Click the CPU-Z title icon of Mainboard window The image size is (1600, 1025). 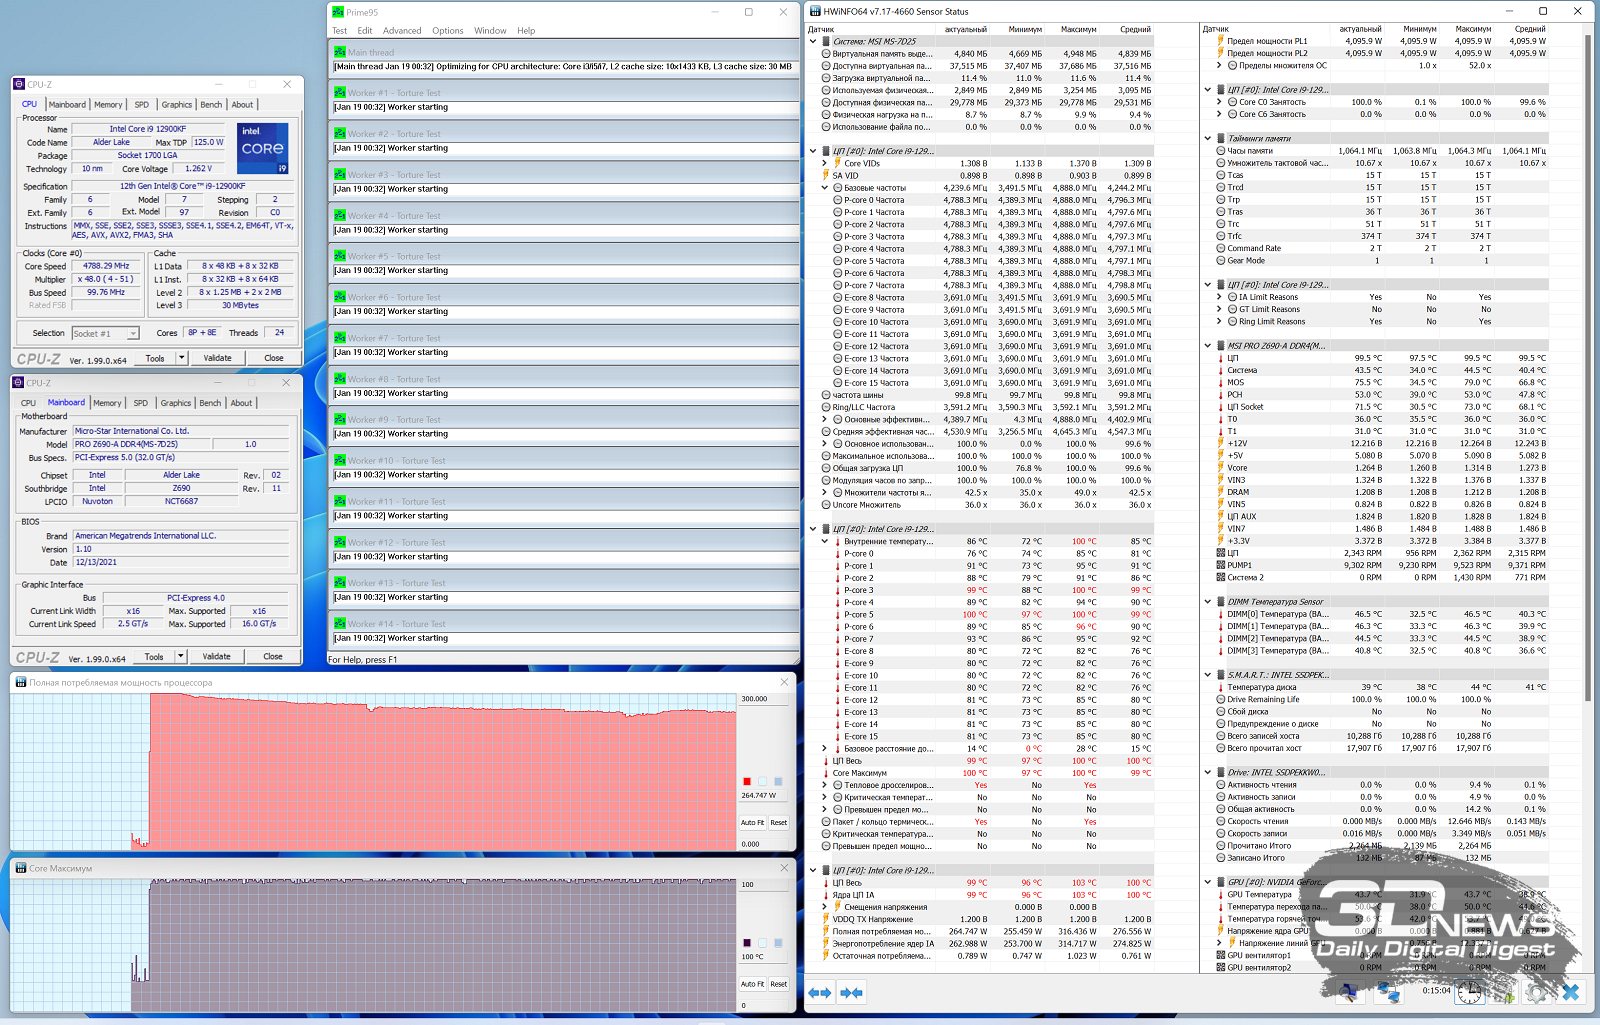click(x=19, y=382)
